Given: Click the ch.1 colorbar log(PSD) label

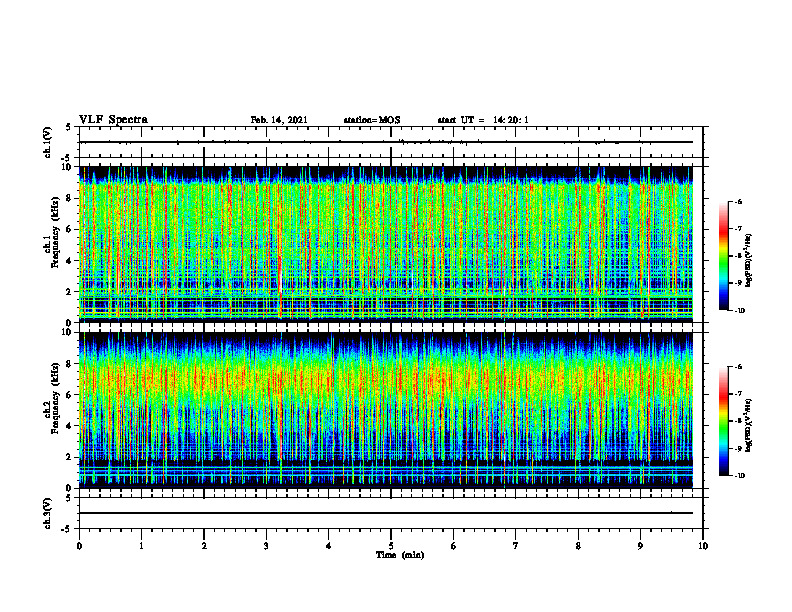Looking at the screenshot, I should [749, 261].
